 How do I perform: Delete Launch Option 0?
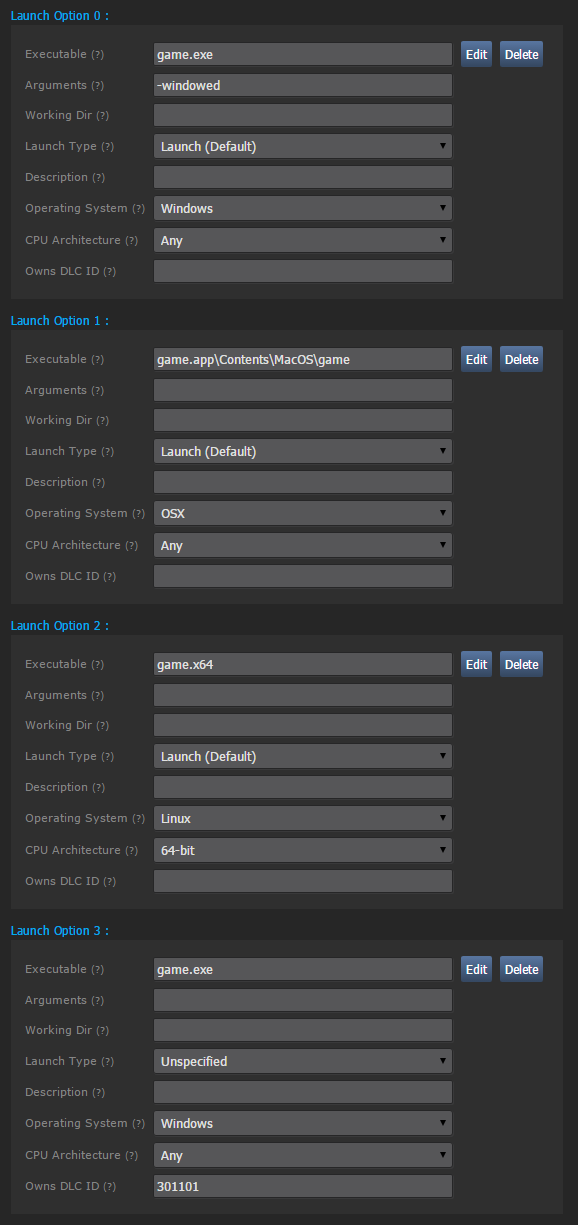(521, 54)
